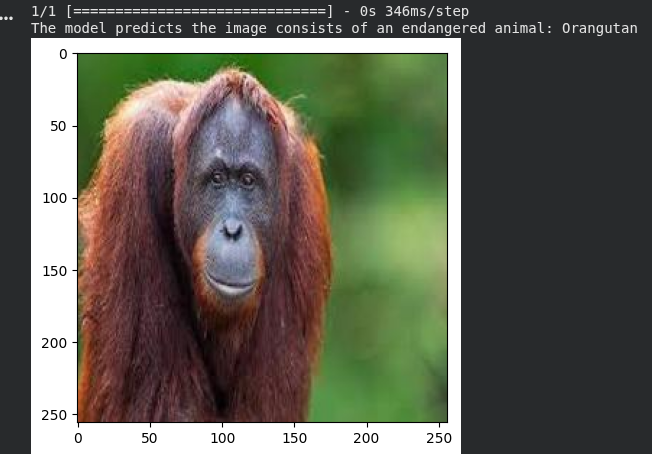Viewport: 652px width, 454px height.
Task: Click the x-axis tick label 100
Action: pos(222,437)
